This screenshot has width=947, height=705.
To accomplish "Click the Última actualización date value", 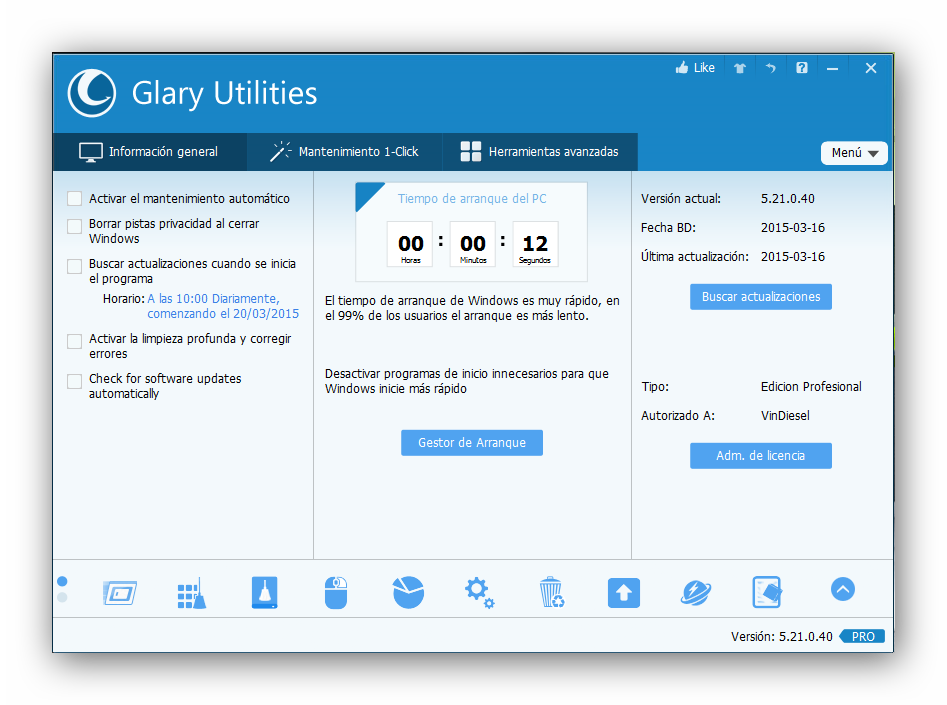I will [x=792, y=257].
